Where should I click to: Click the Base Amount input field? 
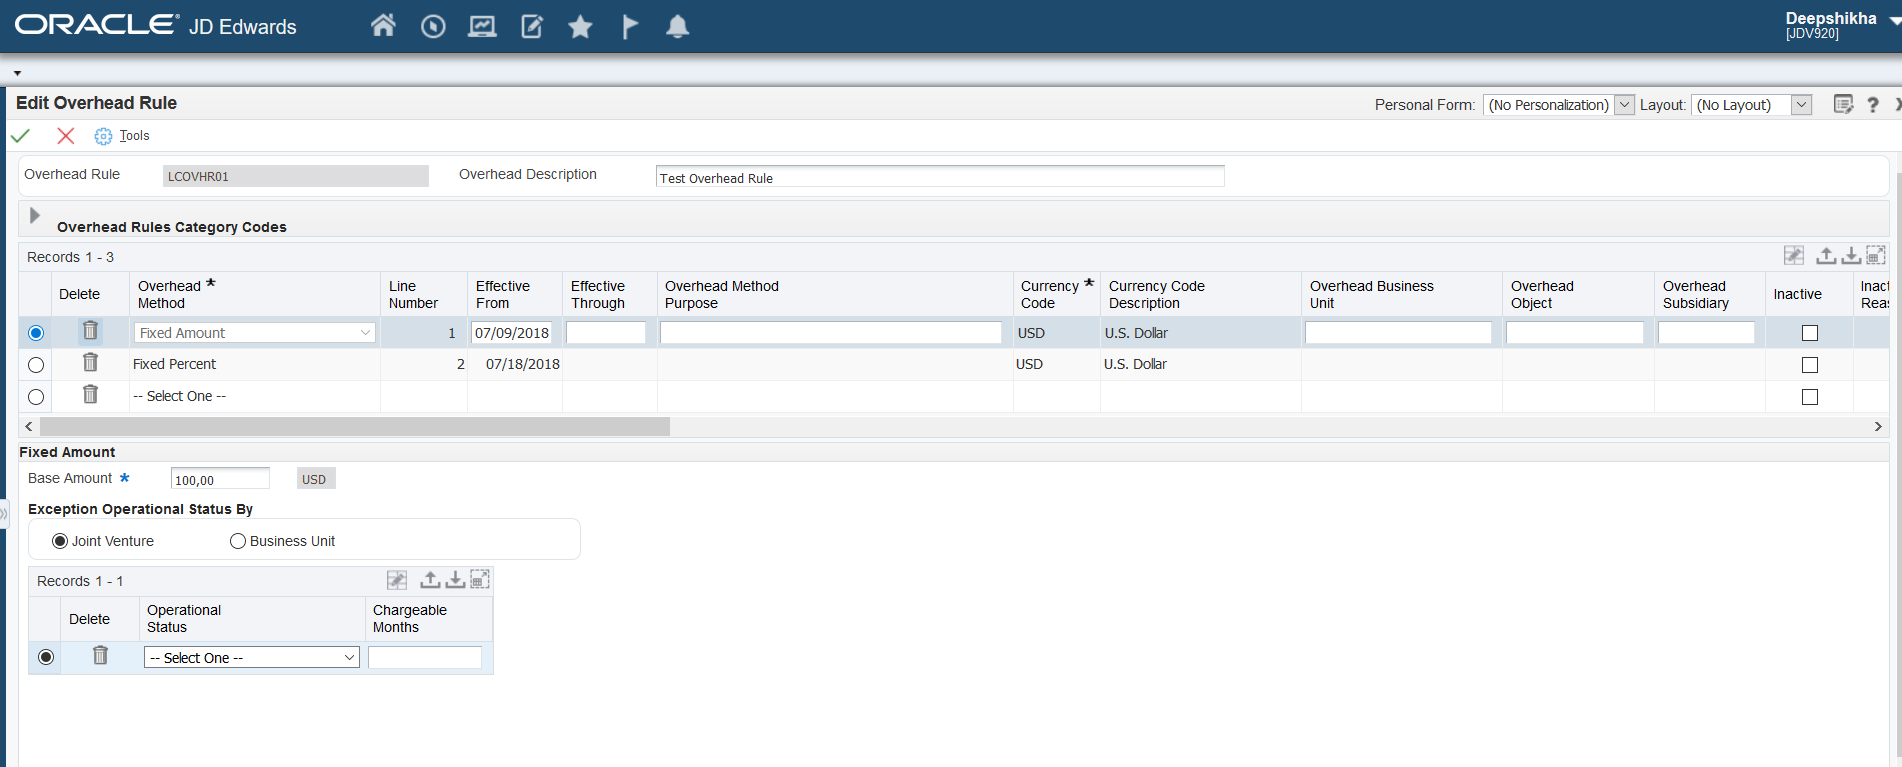click(x=220, y=479)
